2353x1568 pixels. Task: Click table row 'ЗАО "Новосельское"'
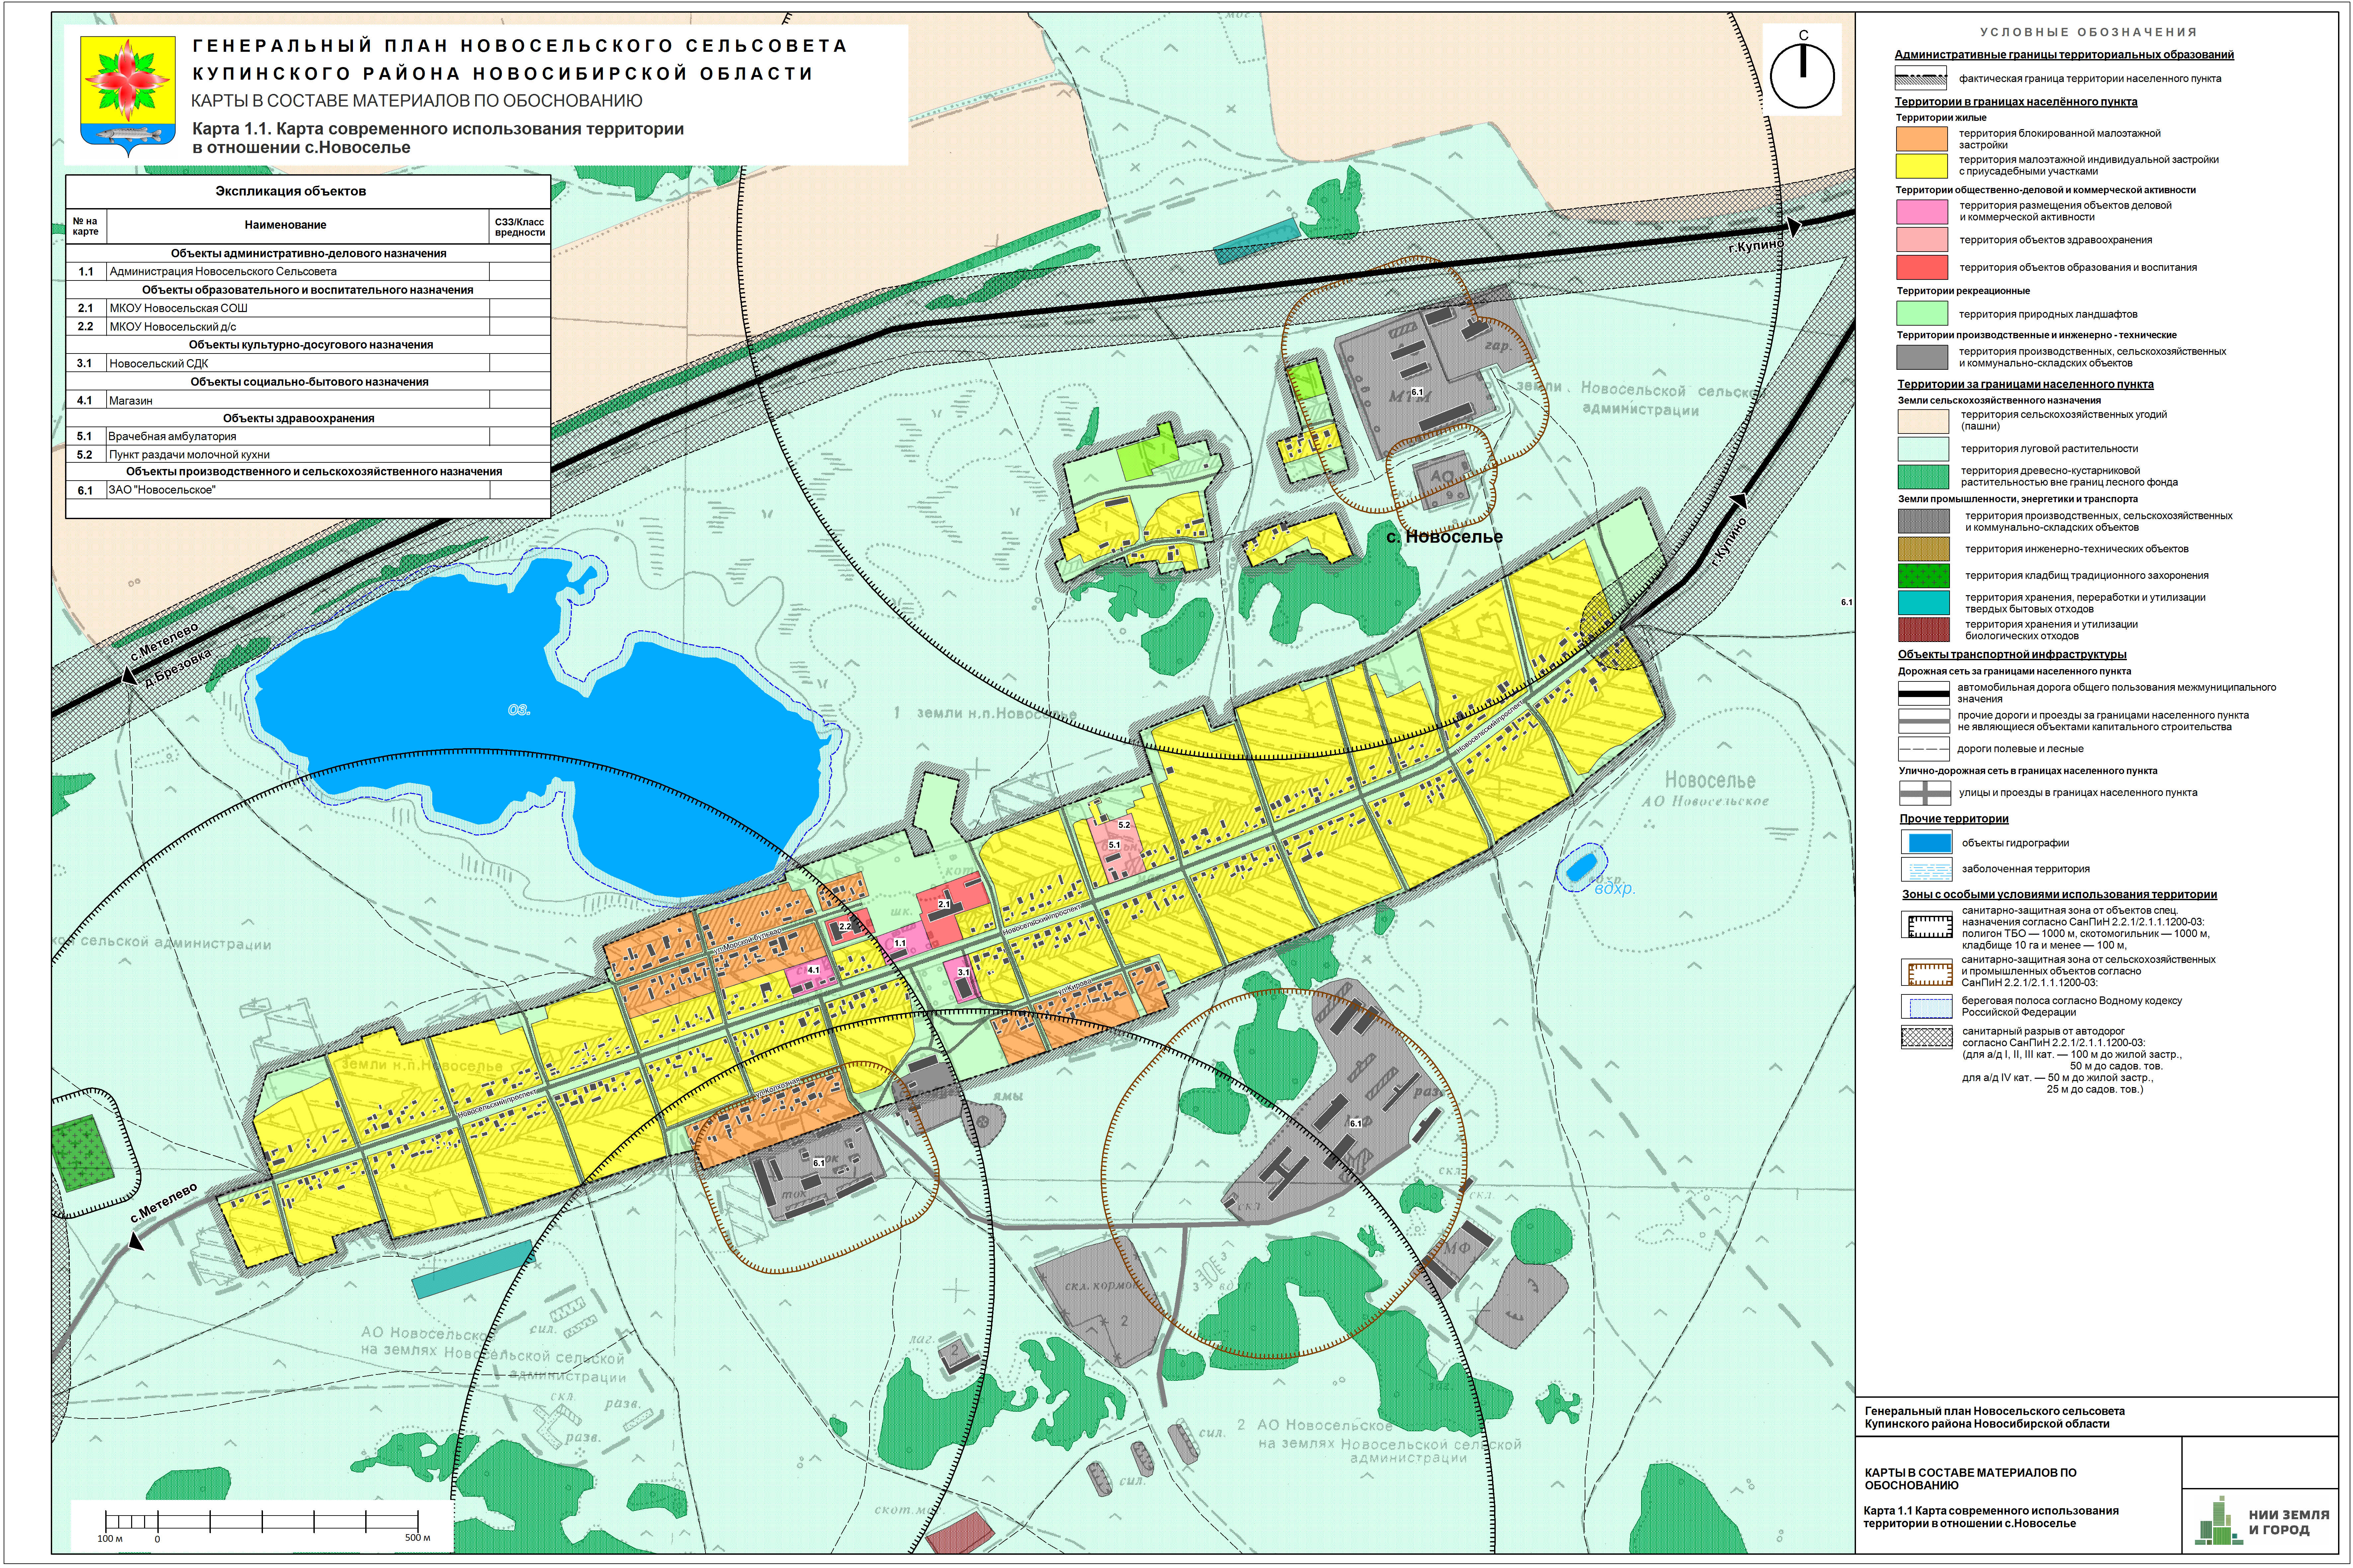coord(308,490)
